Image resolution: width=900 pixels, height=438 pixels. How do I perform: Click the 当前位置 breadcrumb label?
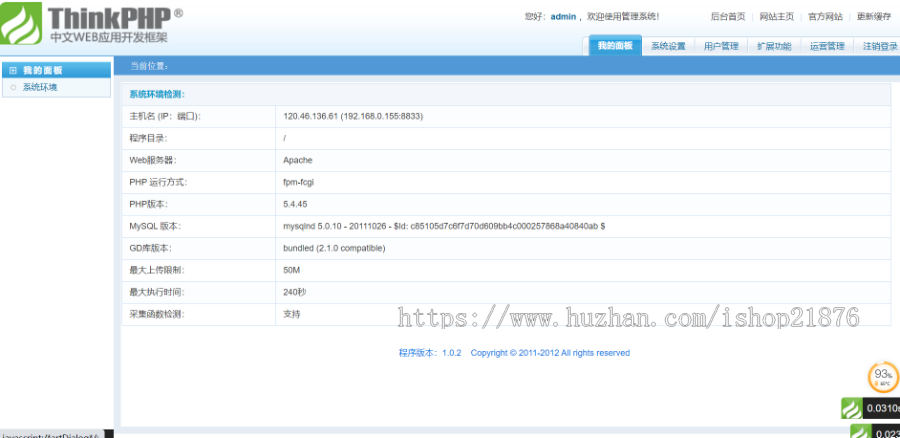point(149,66)
